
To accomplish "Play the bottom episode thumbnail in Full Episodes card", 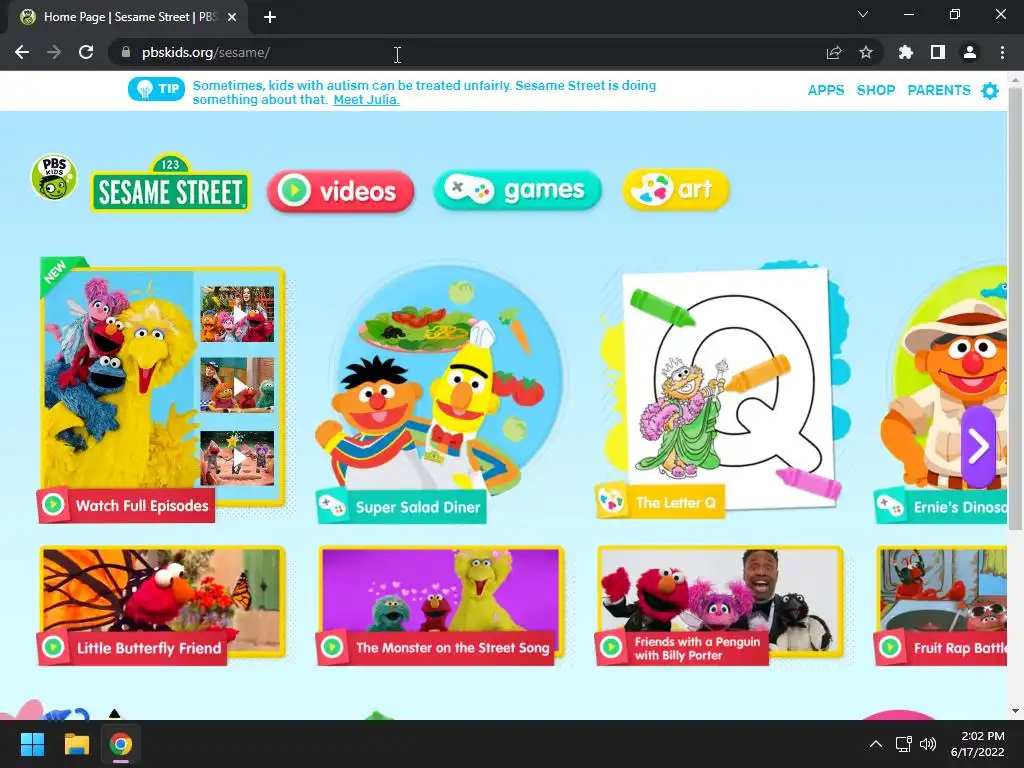I will click(x=237, y=458).
